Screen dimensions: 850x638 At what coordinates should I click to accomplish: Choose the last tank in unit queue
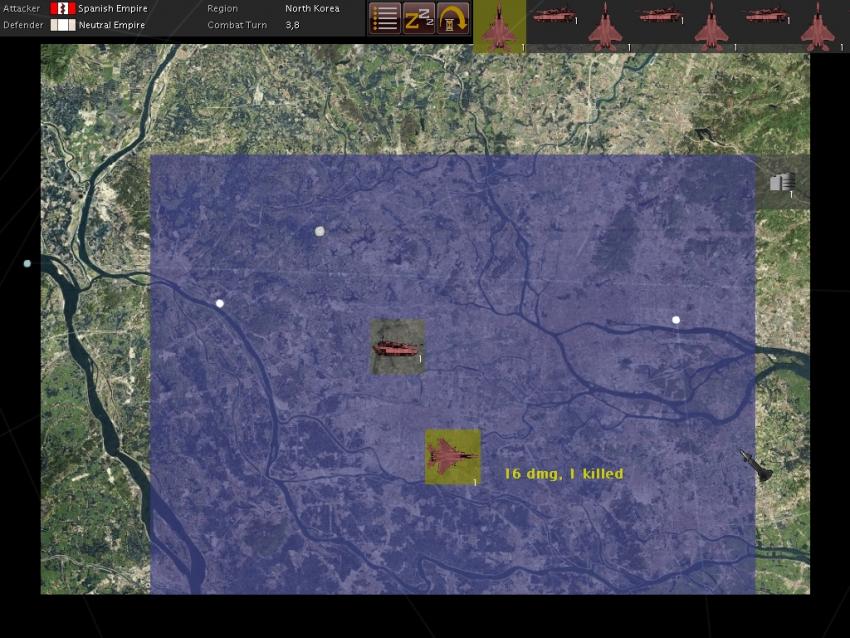pos(766,17)
